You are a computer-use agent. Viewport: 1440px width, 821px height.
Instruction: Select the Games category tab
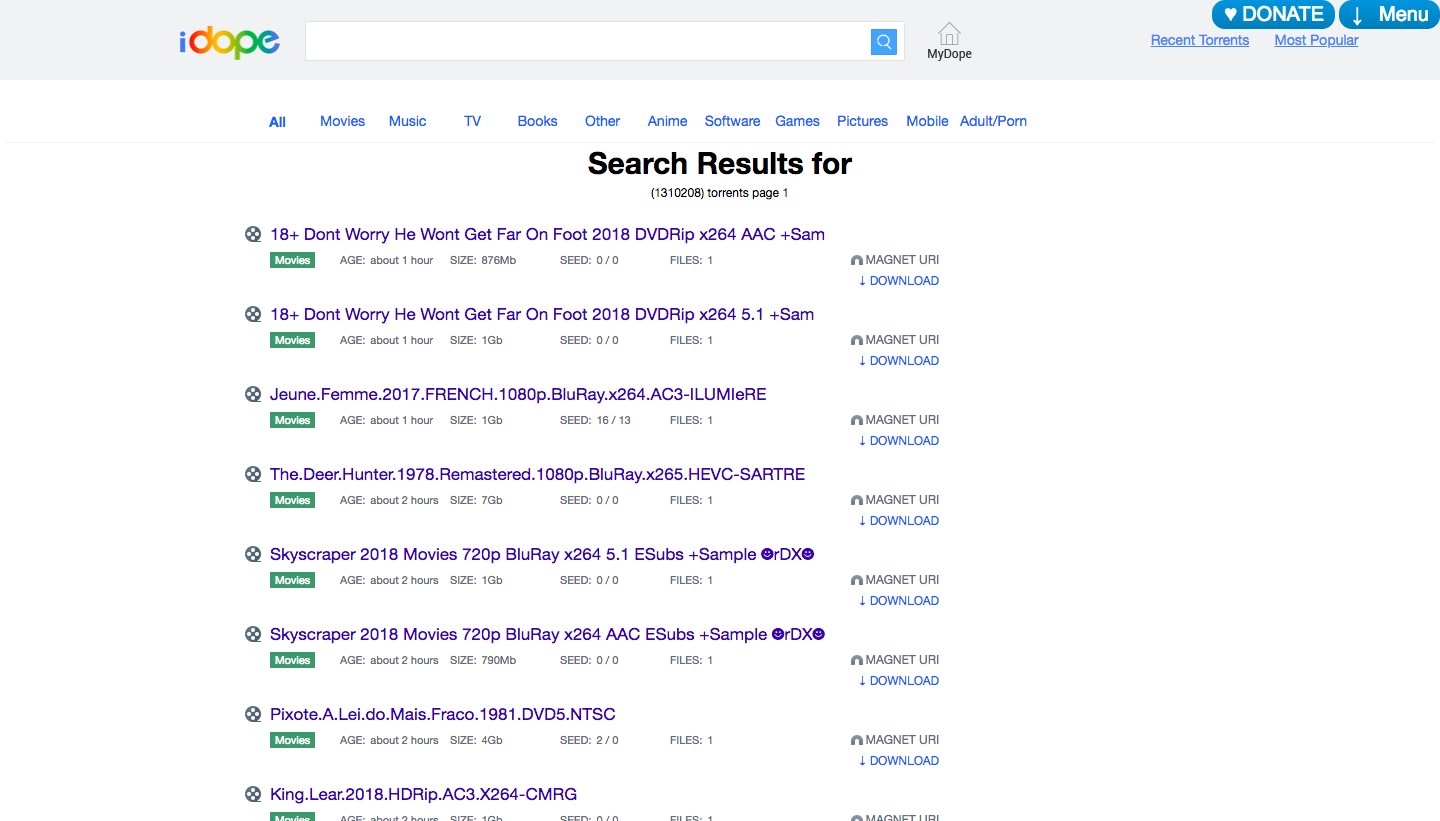pyautogui.click(x=797, y=121)
